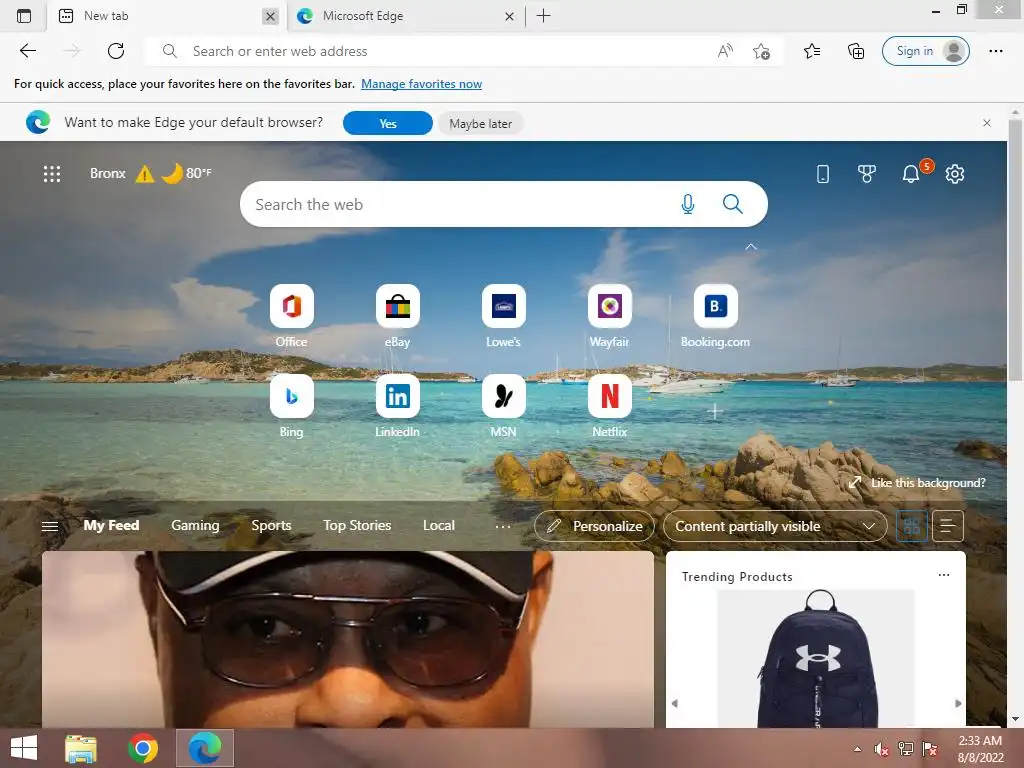Click the Maybe later button

point(480,123)
